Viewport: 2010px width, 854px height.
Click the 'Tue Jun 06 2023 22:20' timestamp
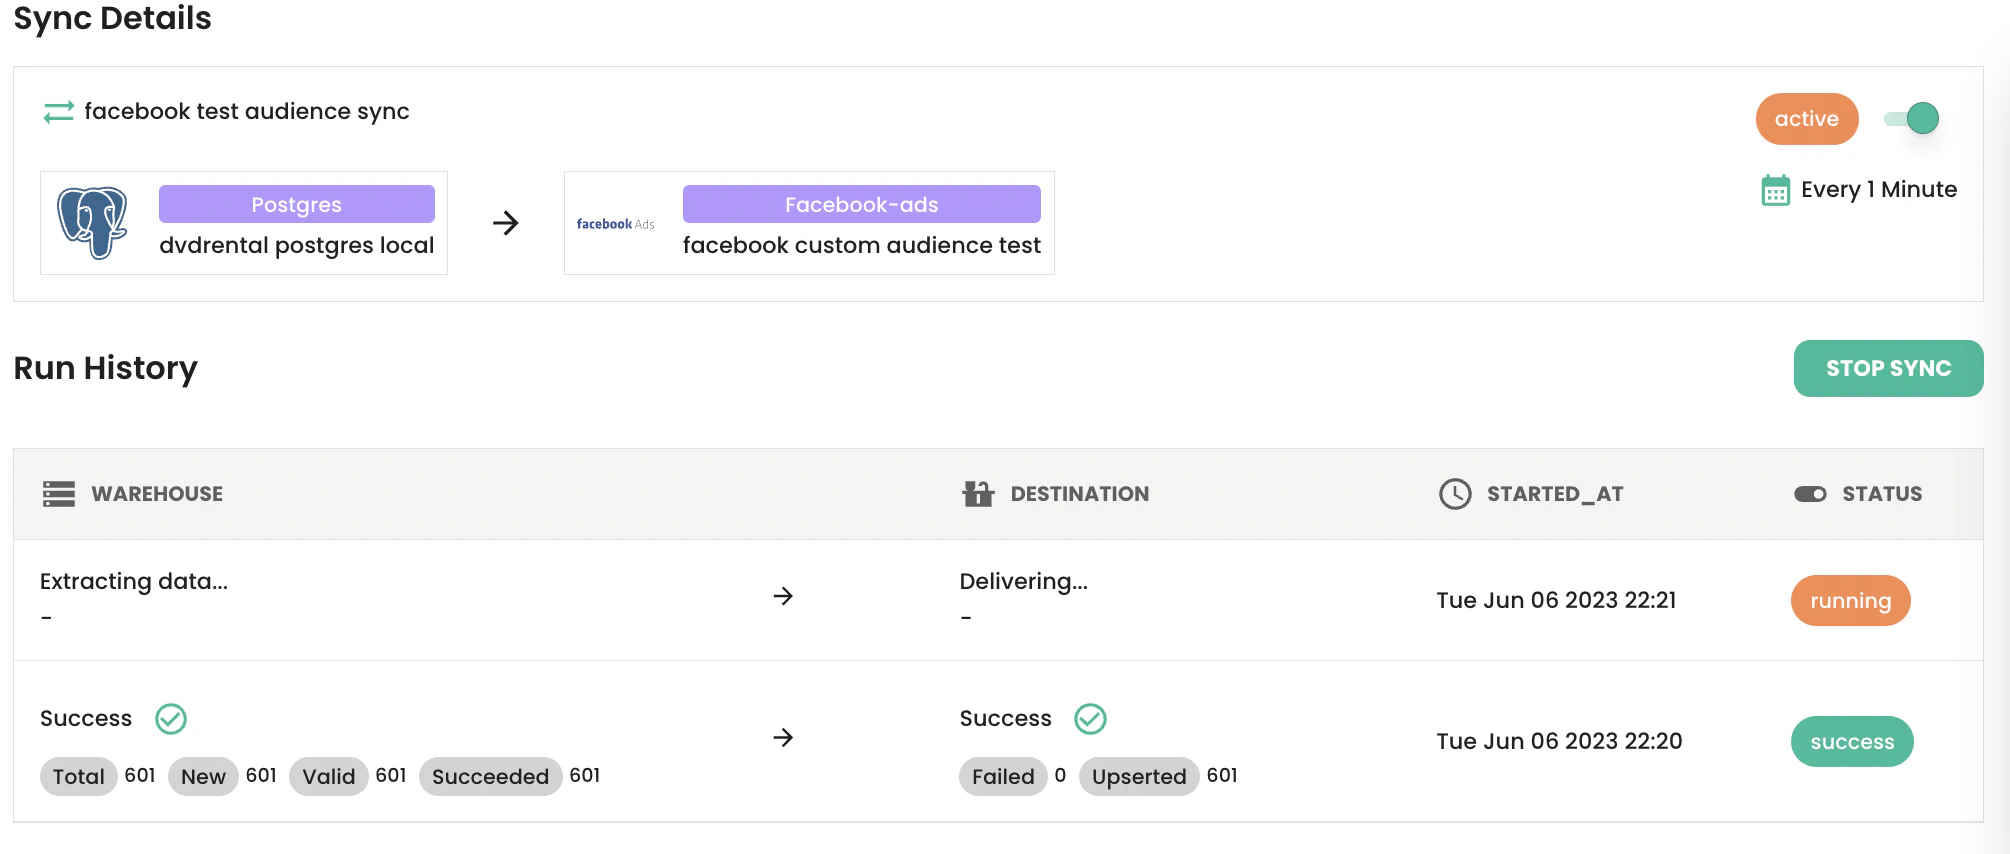pyautogui.click(x=1559, y=741)
